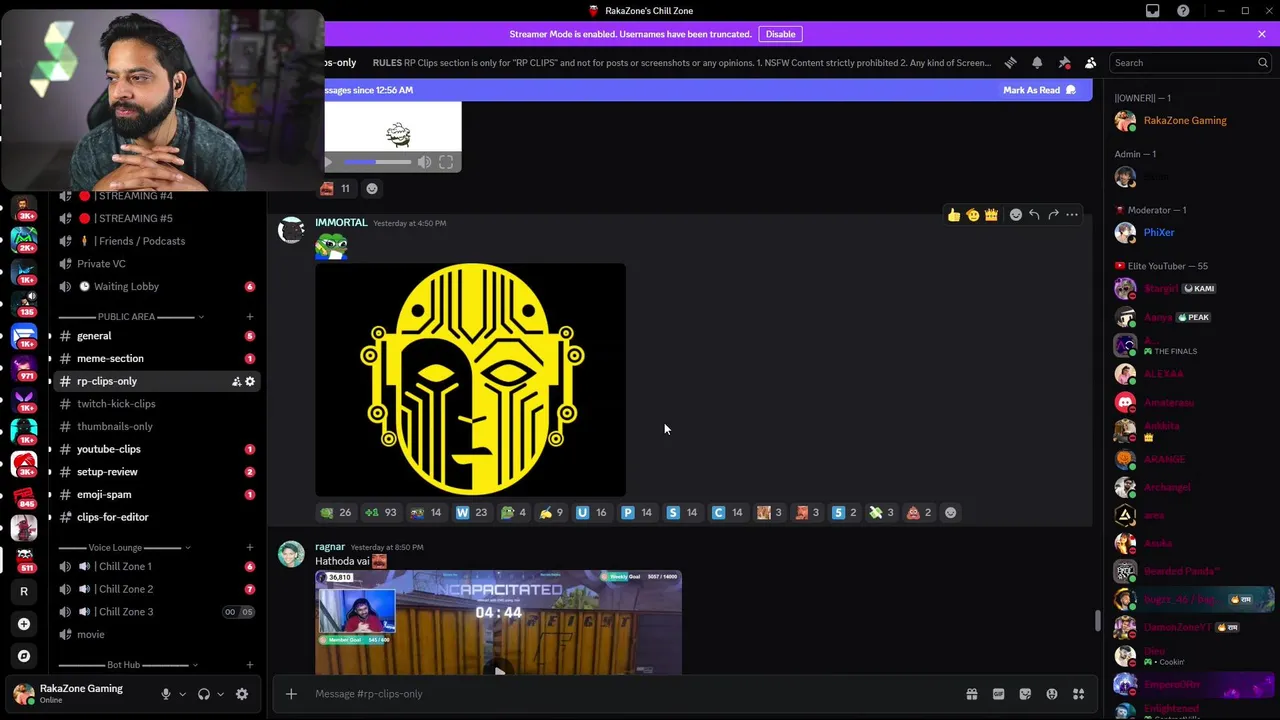Add thumbs up quick reaction to message
This screenshot has width=1280, height=720.
954,215
